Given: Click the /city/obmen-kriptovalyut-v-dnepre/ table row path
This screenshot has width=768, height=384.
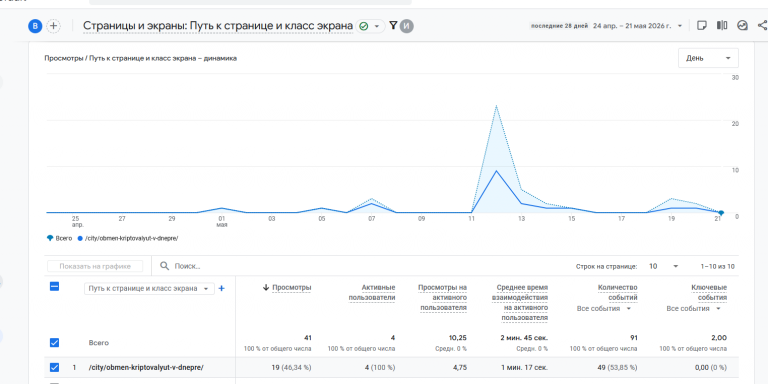Looking at the screenshot, I should [146, 367].
